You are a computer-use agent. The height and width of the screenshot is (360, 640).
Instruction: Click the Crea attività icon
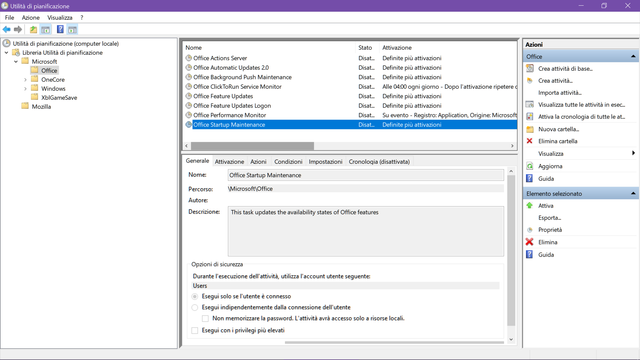point(530,80)
